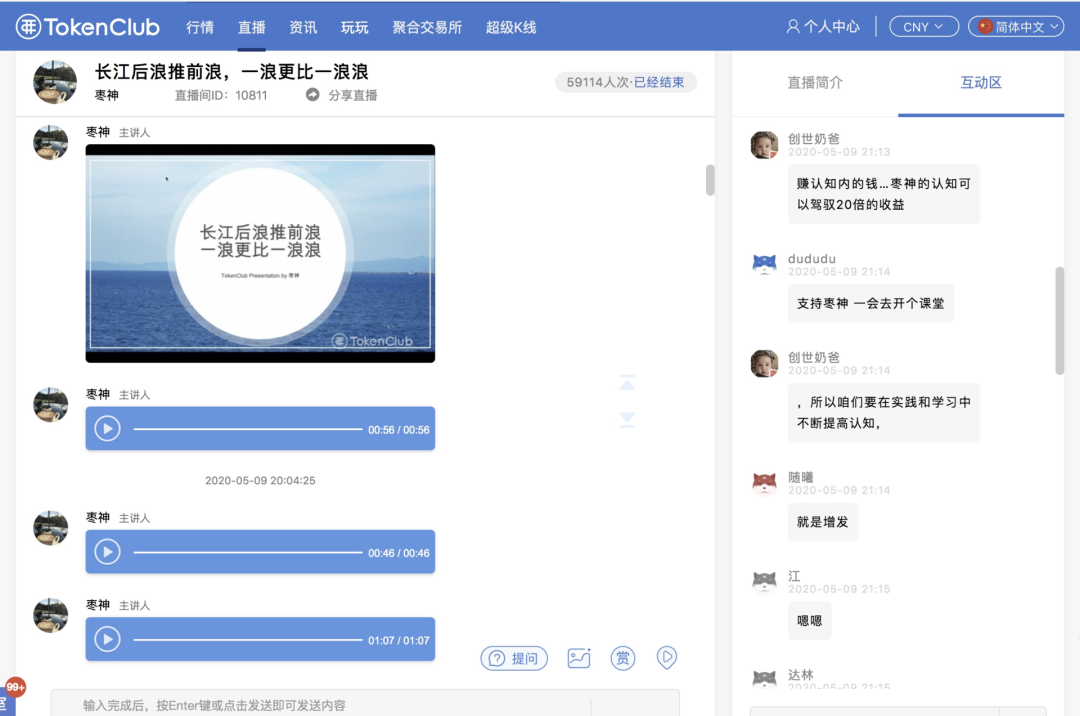Open 聚合交易所 page
Screen dimensions: 1080x716
coord(427,28)
